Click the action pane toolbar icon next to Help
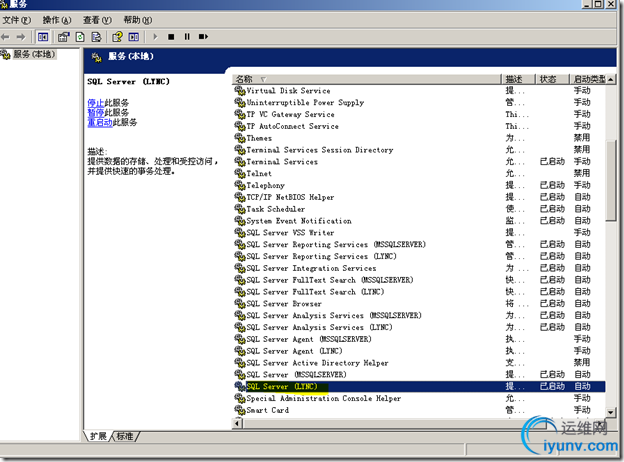The image size is (624, 462). pos(134,37)
